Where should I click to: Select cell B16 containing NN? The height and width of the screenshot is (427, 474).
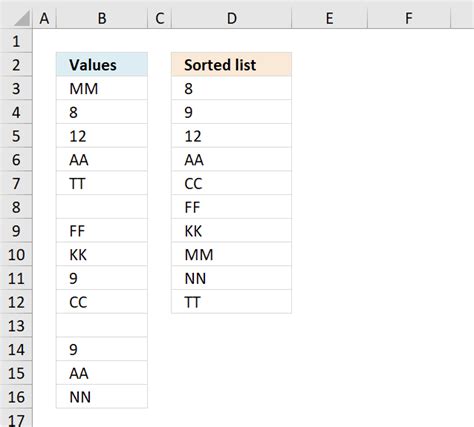(x=102, y=397)
